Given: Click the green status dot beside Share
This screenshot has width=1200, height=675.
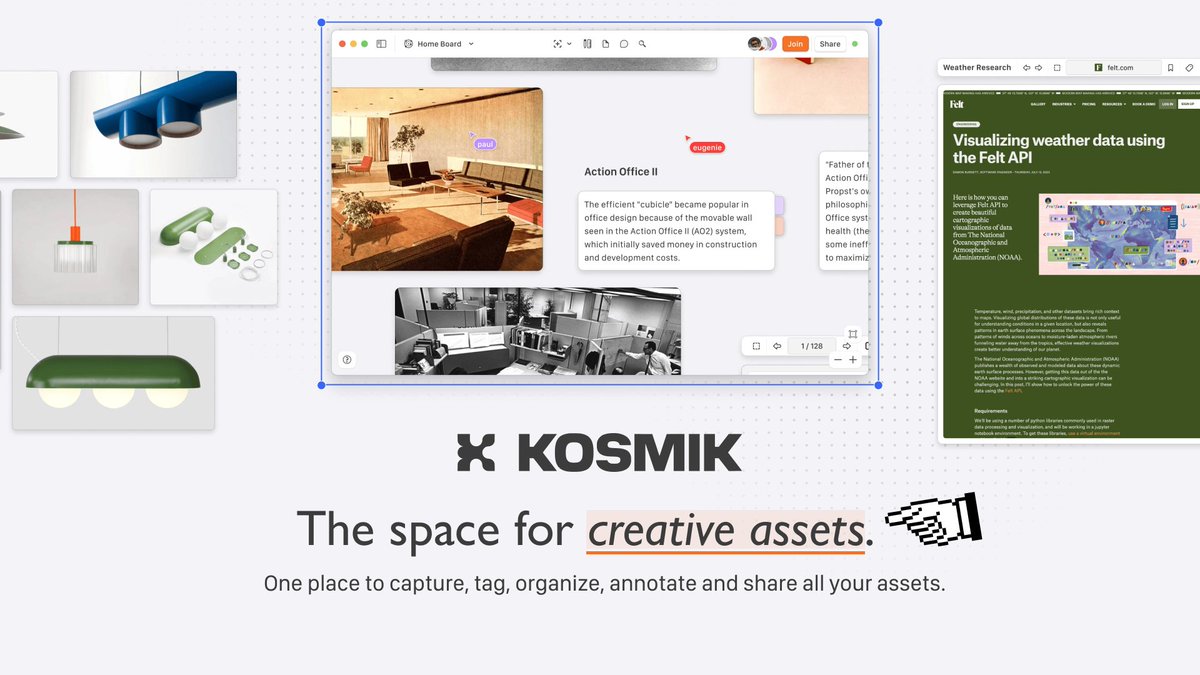Looking at the screenshot, I should [x=855, y=43].
